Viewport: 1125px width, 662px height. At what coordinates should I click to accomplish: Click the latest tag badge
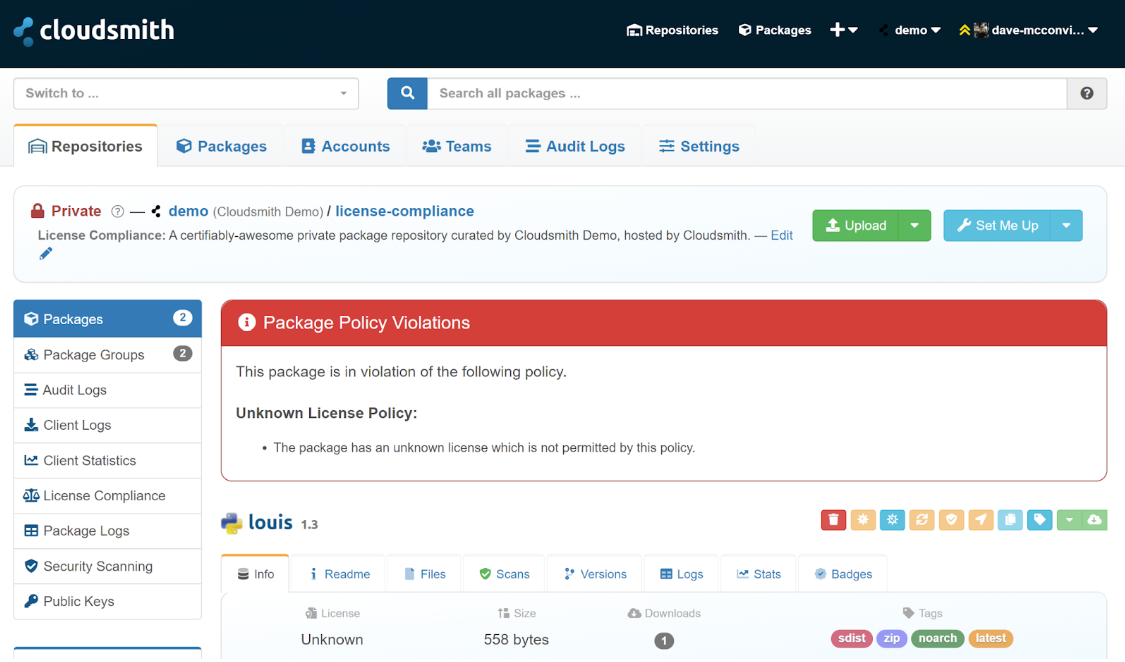pyautogui.click(x=990, y=638)
